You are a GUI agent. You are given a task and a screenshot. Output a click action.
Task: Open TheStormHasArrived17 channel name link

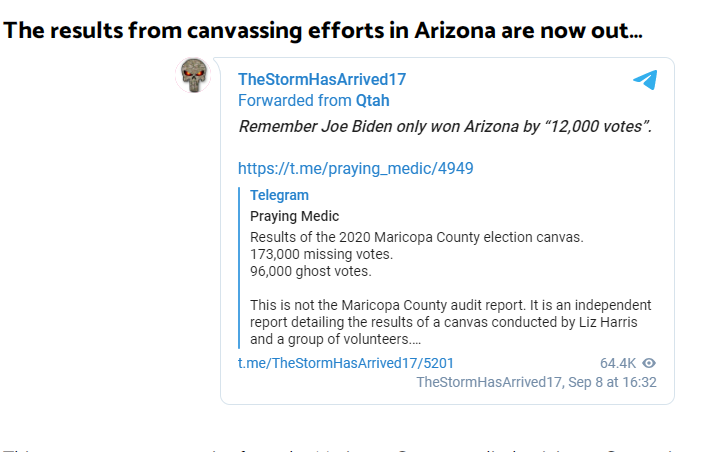(322, 79)
